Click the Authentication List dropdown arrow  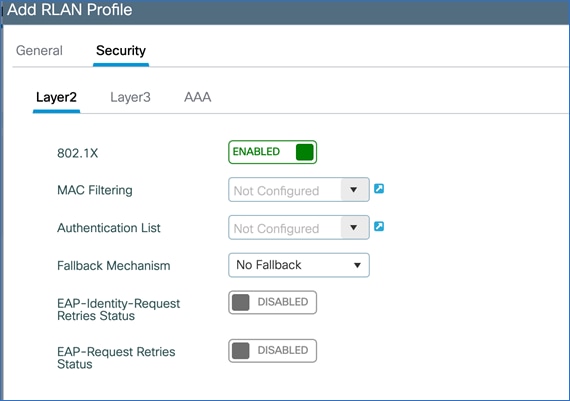coord(354,228)
